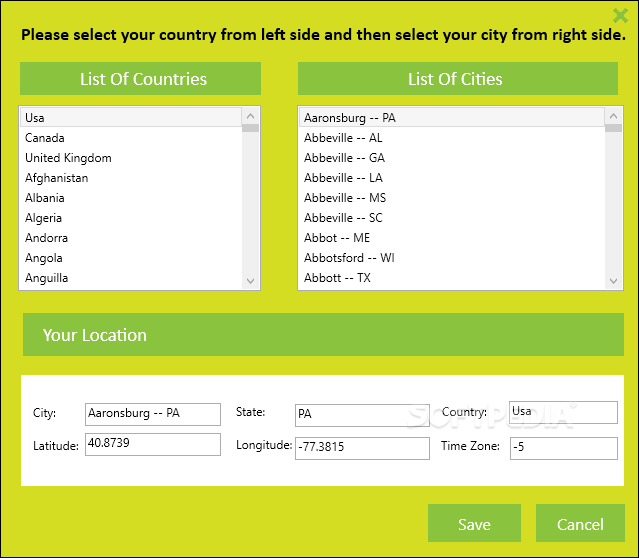Click into the Longitude field

coord(362,448)
